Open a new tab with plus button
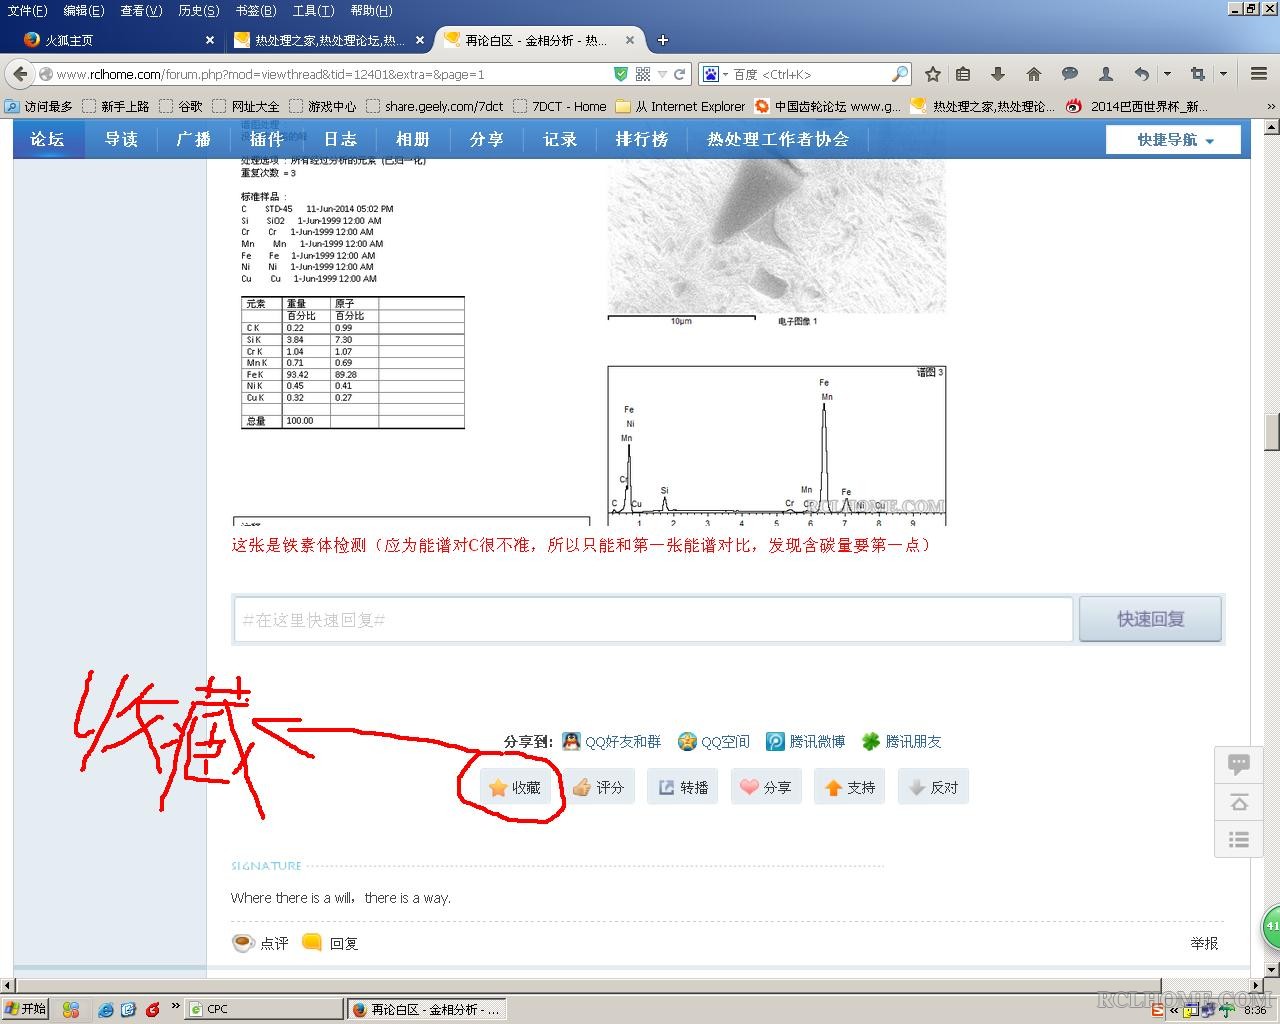This screenshot has height=1024, width=1280. 662,40
